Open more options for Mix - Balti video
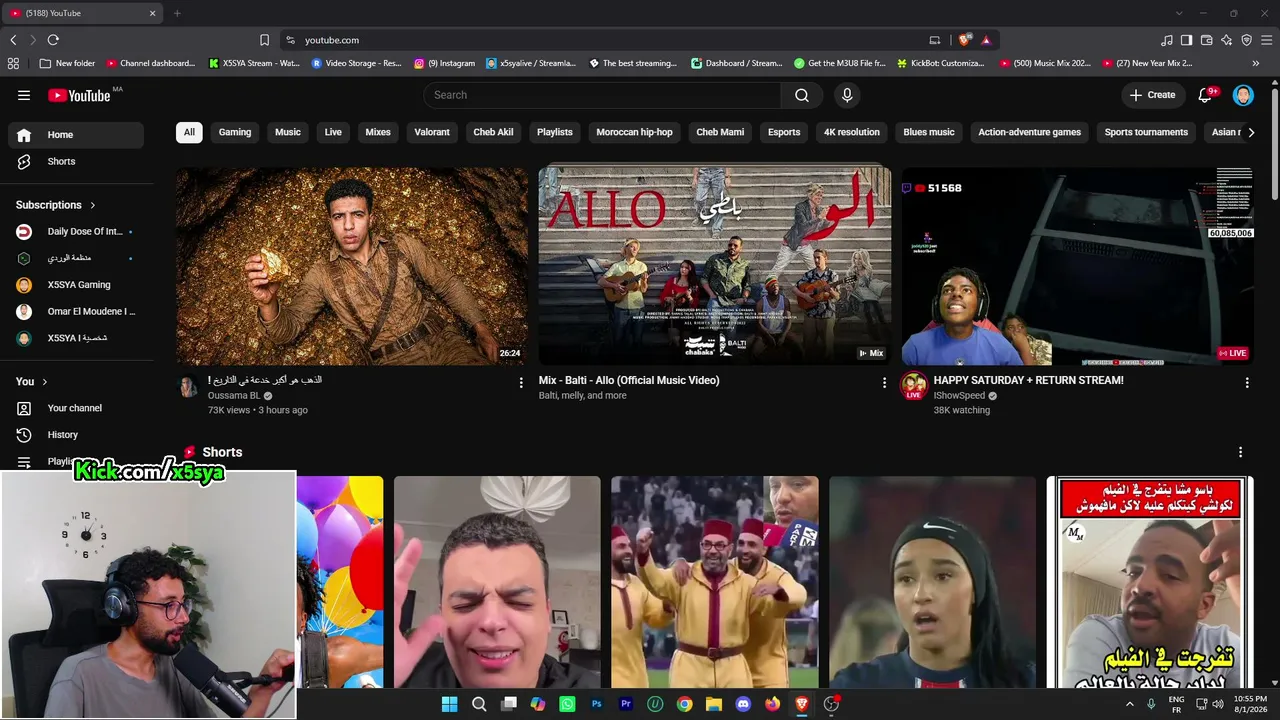The height and width of the screenshot is (720, 1280). [884, 382]
